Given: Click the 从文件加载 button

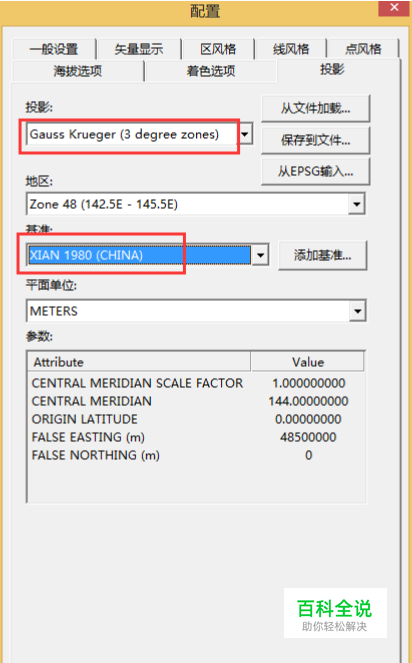Looking at the screenshot, I should tap(316, 109).
